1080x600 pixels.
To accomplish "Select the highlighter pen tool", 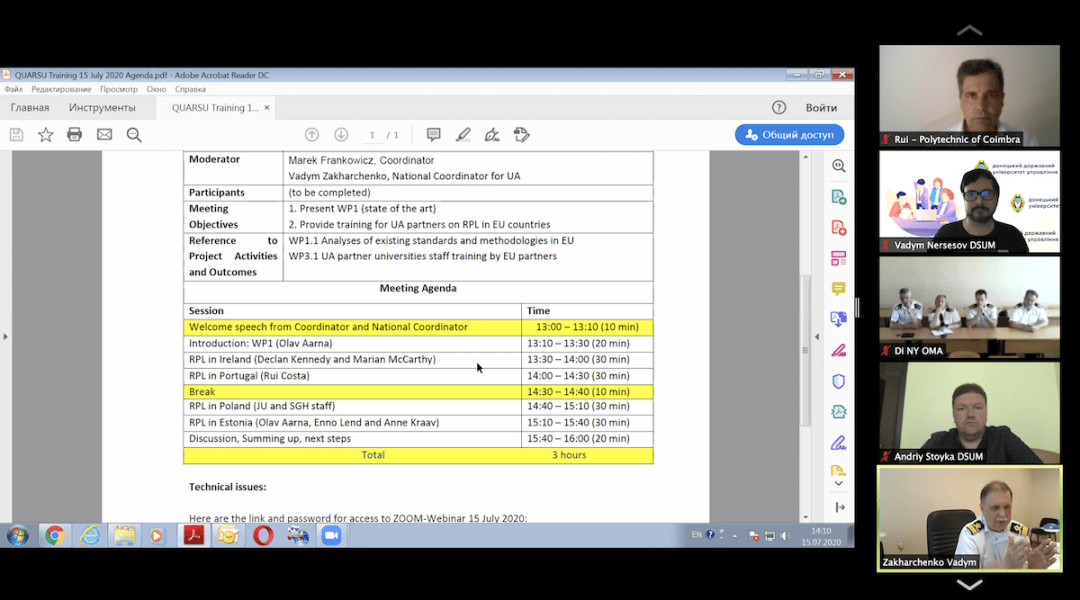I will (x=462, y=135).
